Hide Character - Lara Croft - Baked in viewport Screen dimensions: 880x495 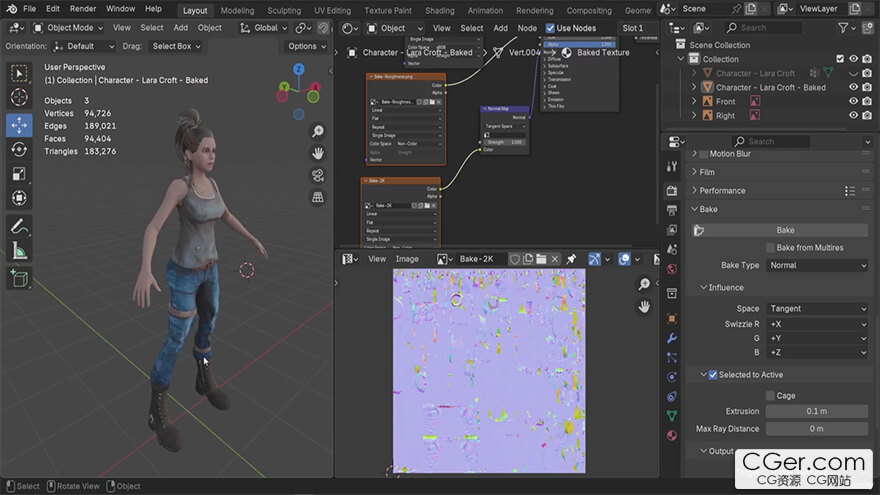point(853,88)
